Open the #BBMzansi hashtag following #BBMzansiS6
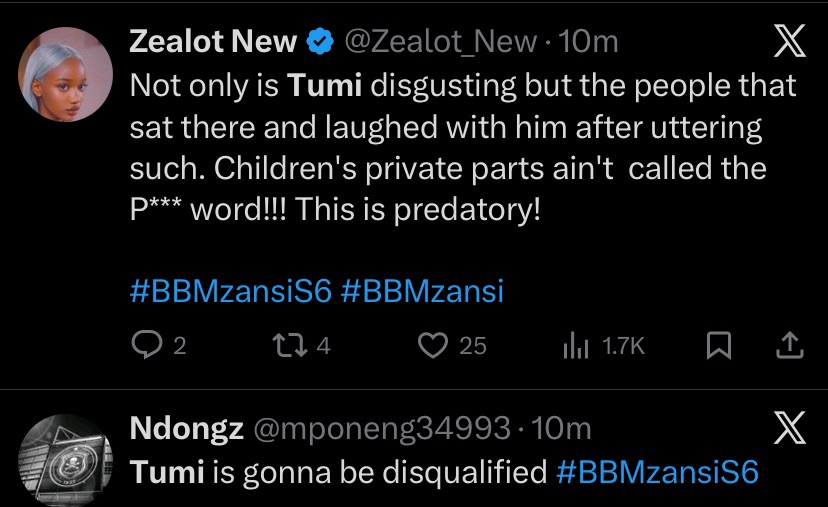828x507 pixels. [422, 291]
